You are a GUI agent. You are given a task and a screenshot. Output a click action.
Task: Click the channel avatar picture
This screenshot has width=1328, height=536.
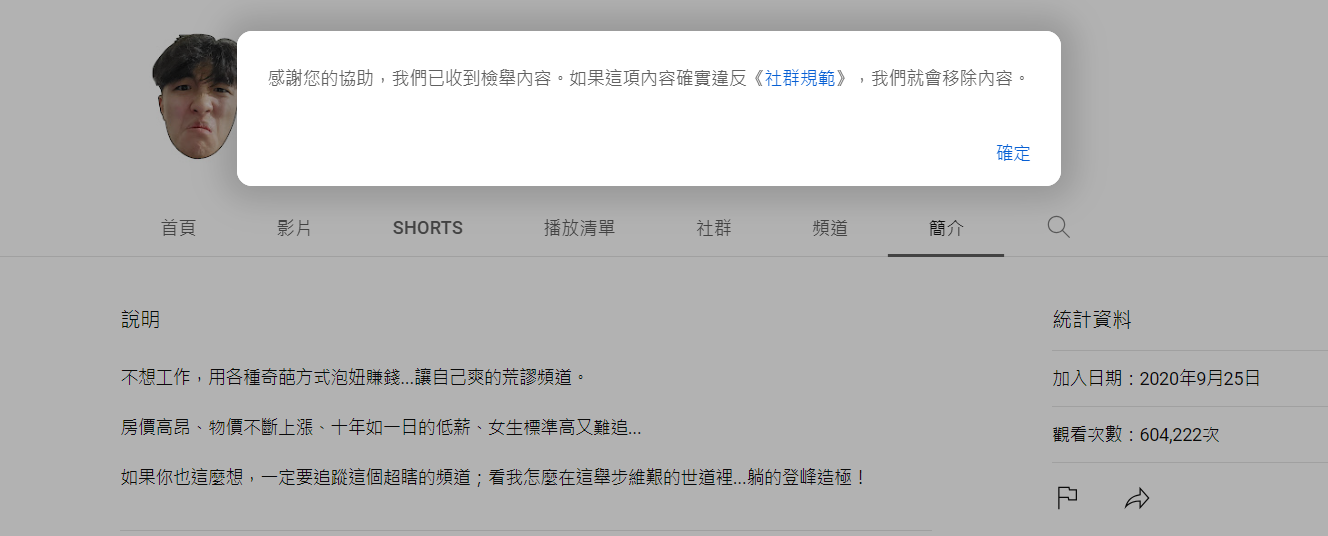(195, 96)
